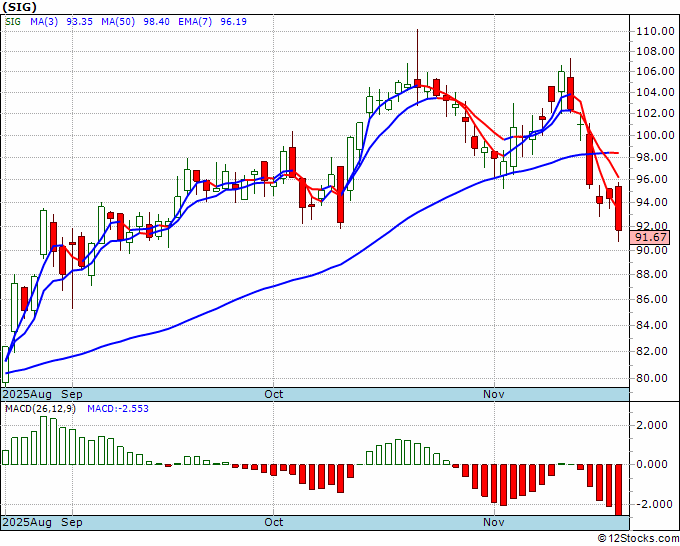Click the 91.67 last price tag
680x546 pixels.
650,237
